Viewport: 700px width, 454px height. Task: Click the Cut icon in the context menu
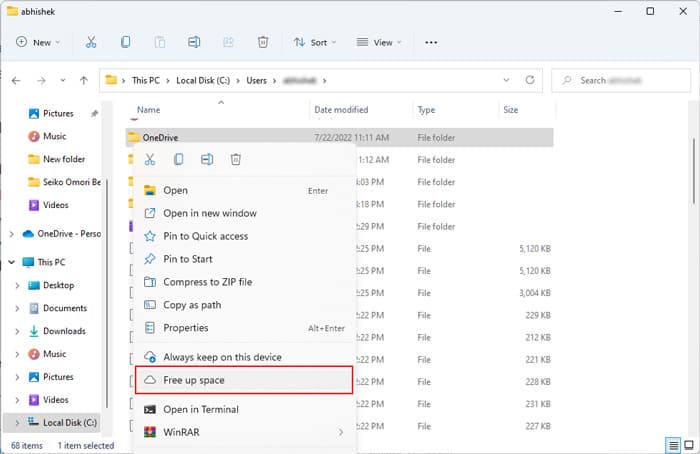pyautogui.click(x=150, y=159)
